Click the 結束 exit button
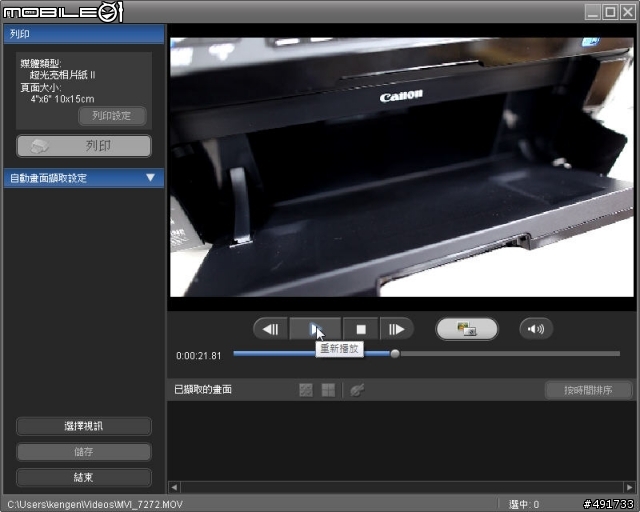This screenshot has width=640, height=512. pyautogui.click(x=84, y=477)
